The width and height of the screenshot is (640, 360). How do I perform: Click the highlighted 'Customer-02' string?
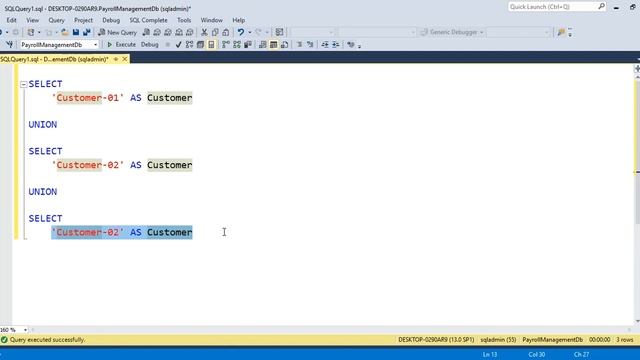(88, 232)
